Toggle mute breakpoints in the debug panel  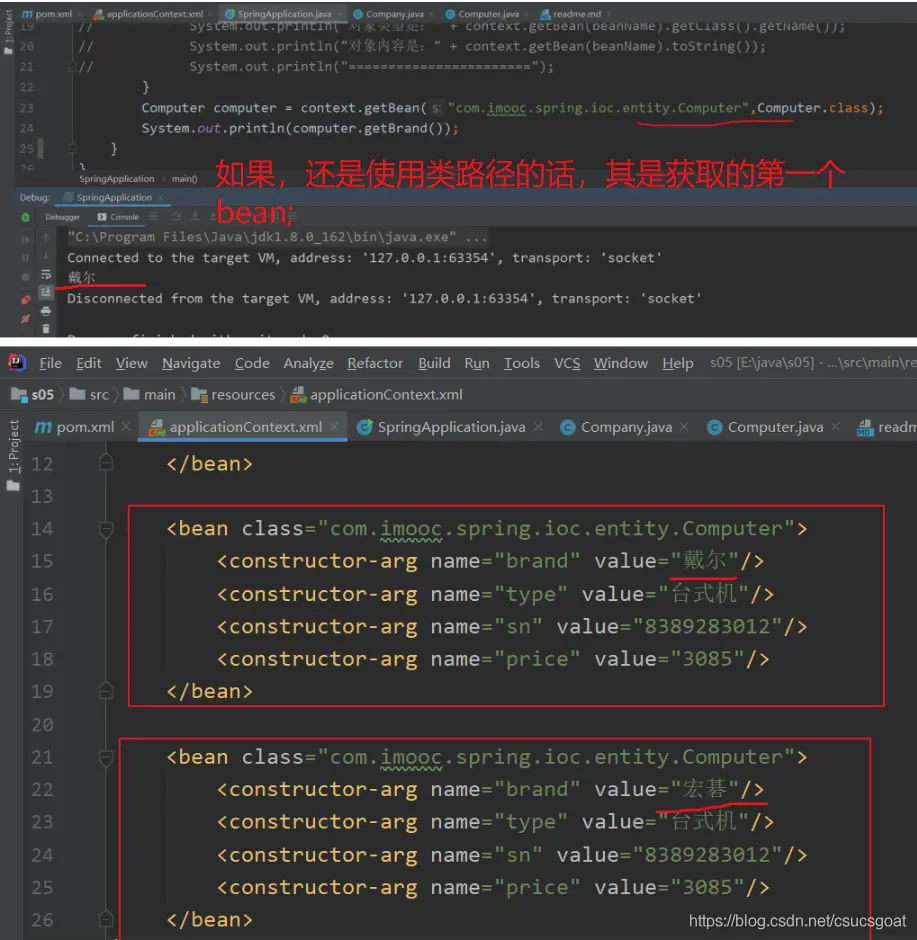click(x=26, y=318)
